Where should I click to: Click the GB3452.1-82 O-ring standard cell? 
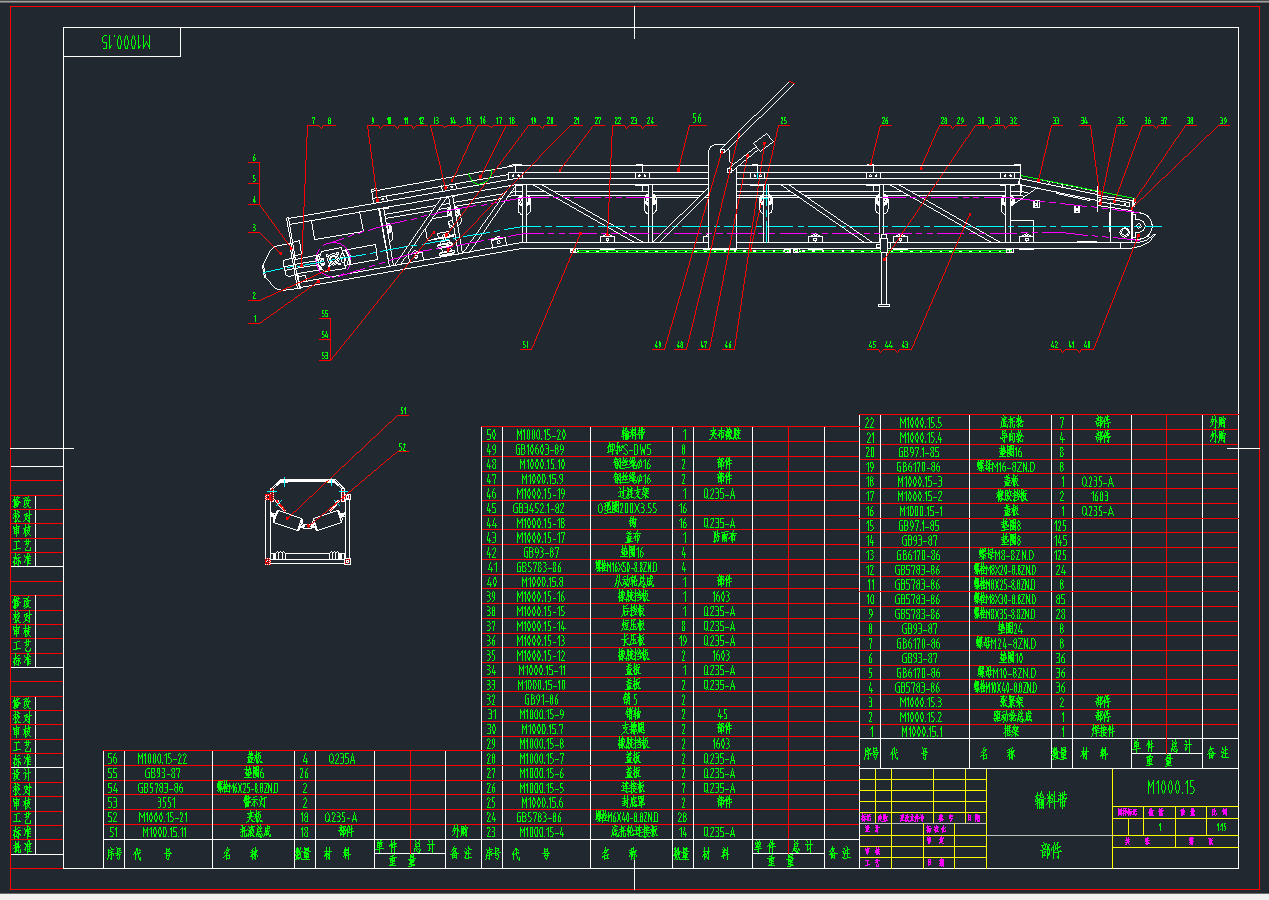click(541, 508)
